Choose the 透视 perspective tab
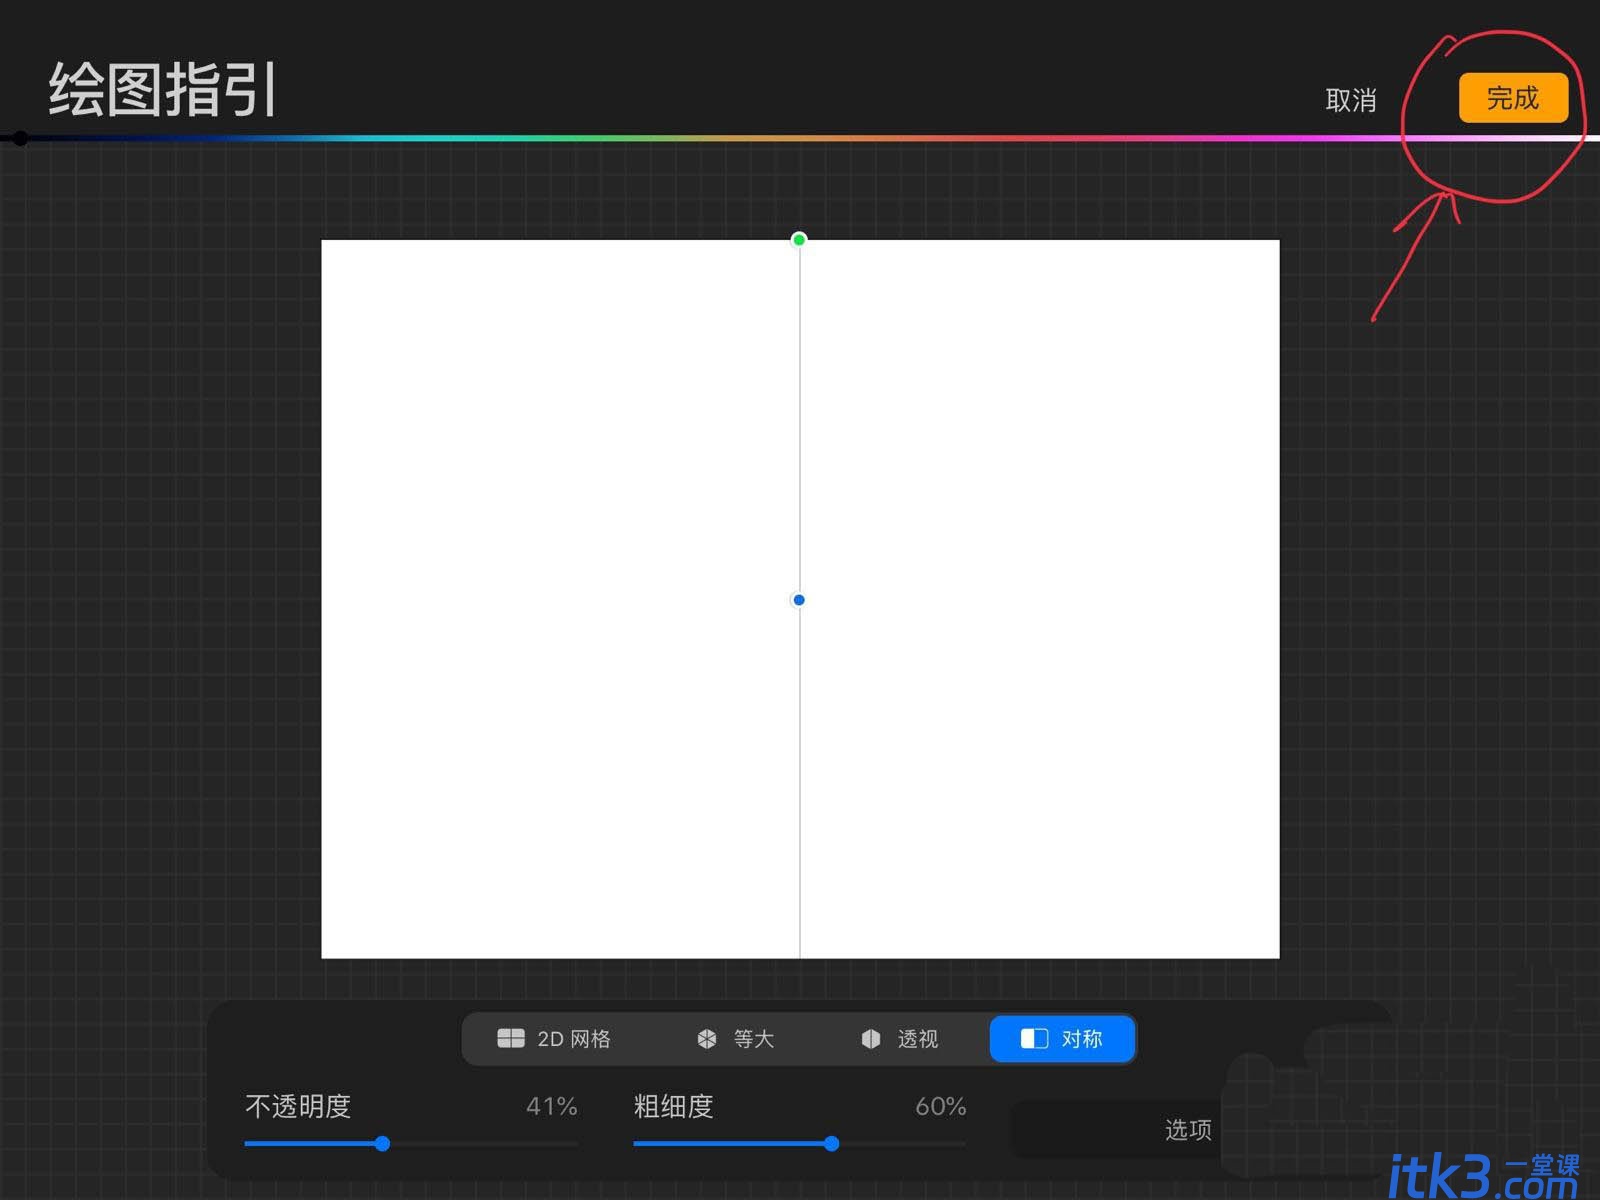This screenshot has height=1200, width=1600. [x=899, y=1039]
